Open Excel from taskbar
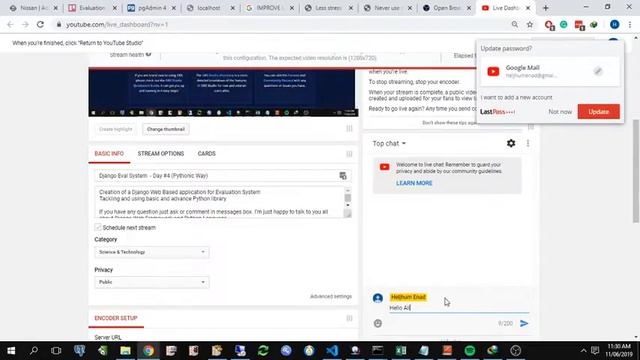Viewport: 640px width, 360px height. click(x=401, y=350)
